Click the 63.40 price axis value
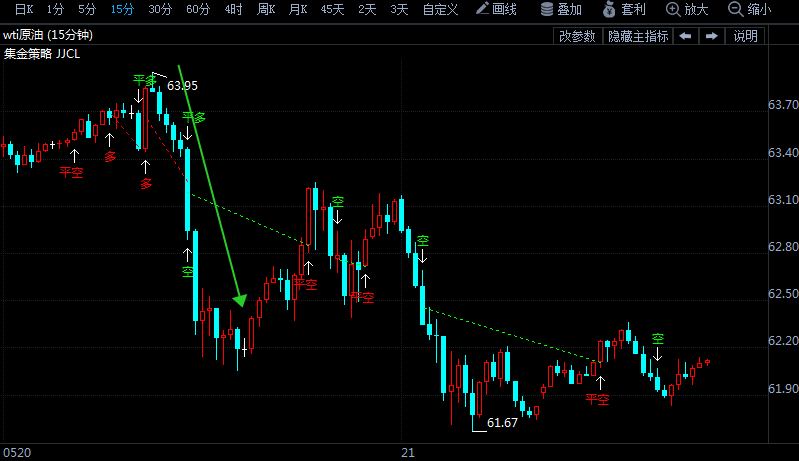Image resolution: width=799 pixels, height=461 pixels. pos(783,152)
